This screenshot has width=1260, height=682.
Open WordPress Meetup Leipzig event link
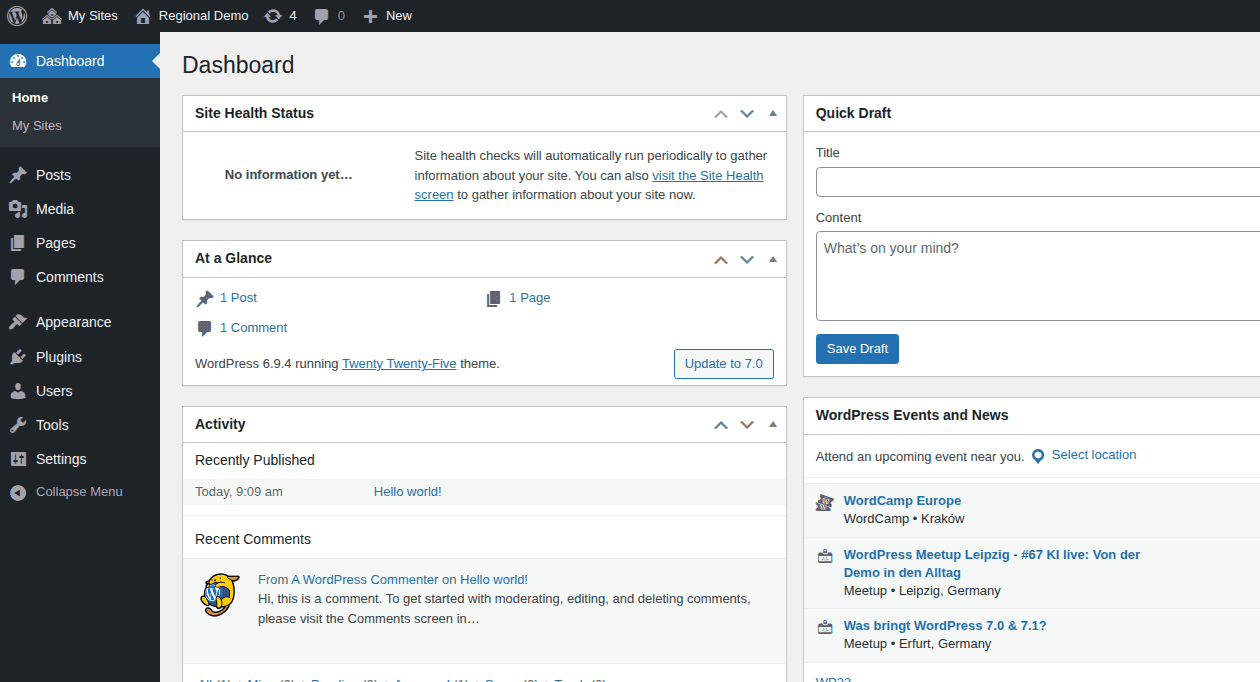point(992,564)
